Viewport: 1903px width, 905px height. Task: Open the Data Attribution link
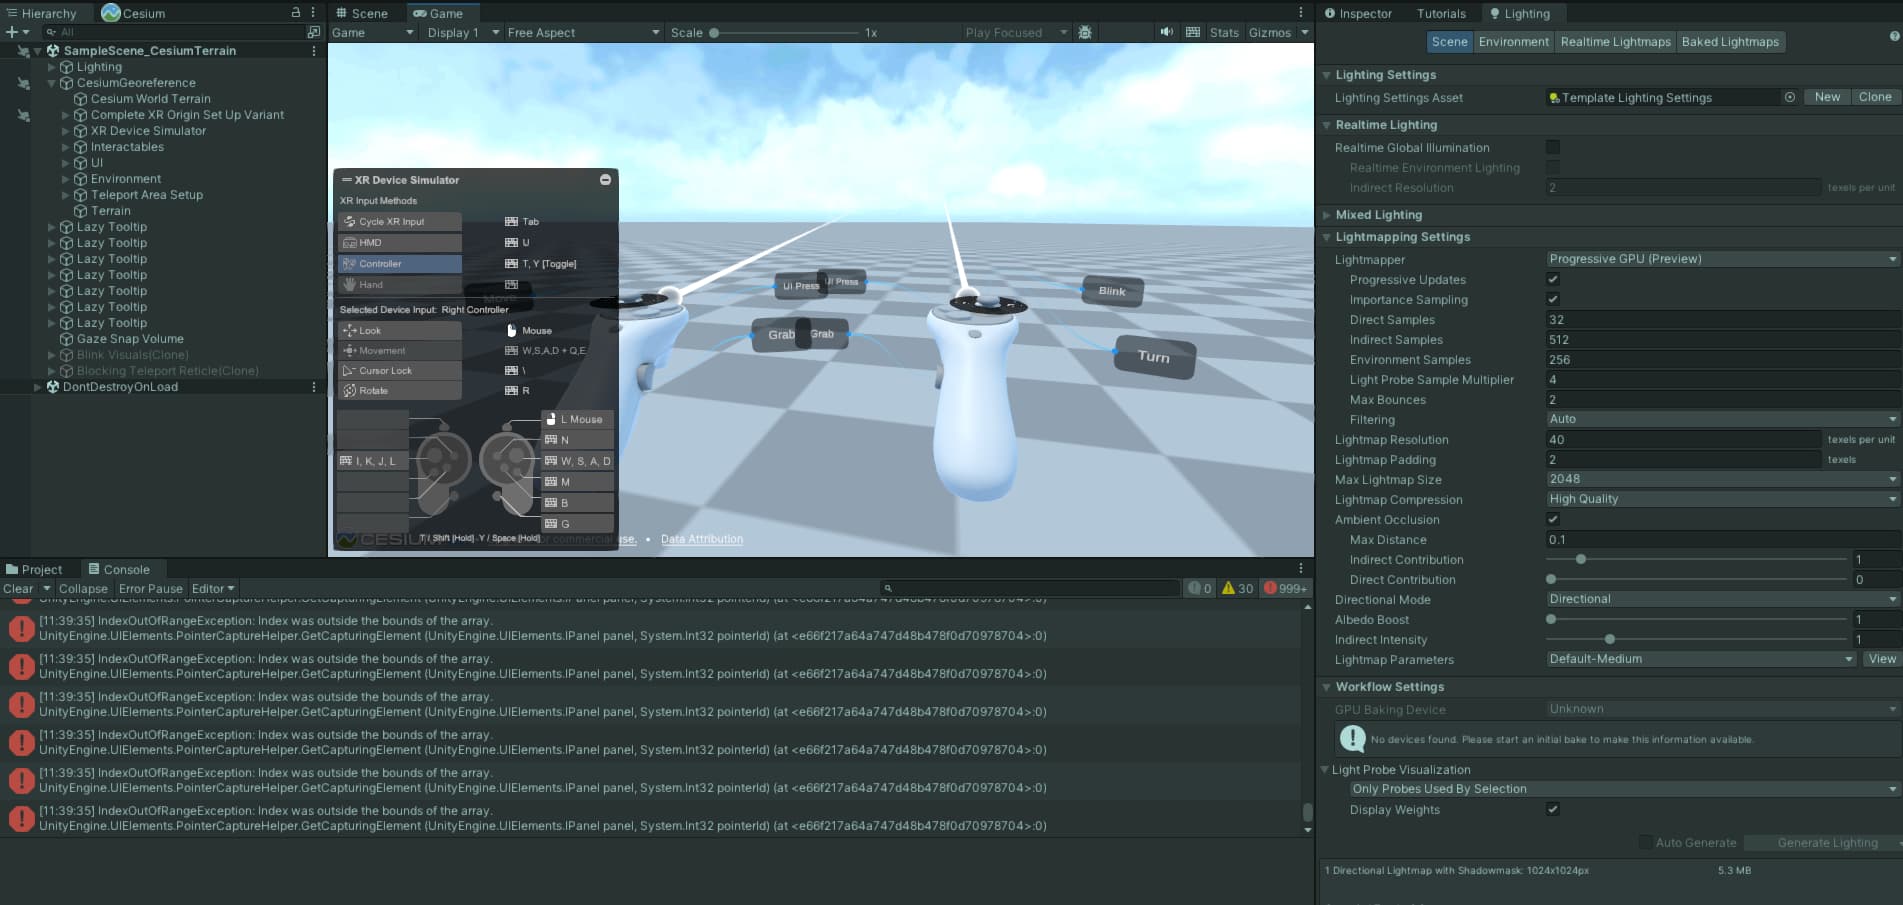tap(702, 539)
